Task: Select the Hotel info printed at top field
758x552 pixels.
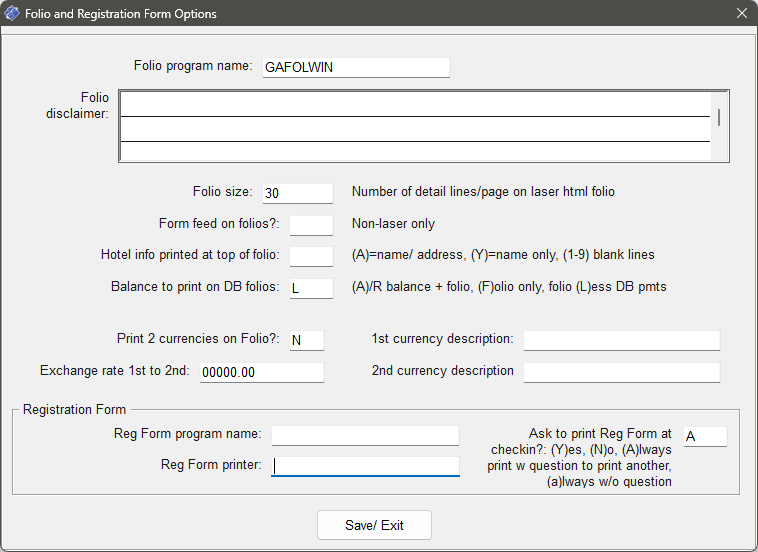Action: click(x=310, y=256)
